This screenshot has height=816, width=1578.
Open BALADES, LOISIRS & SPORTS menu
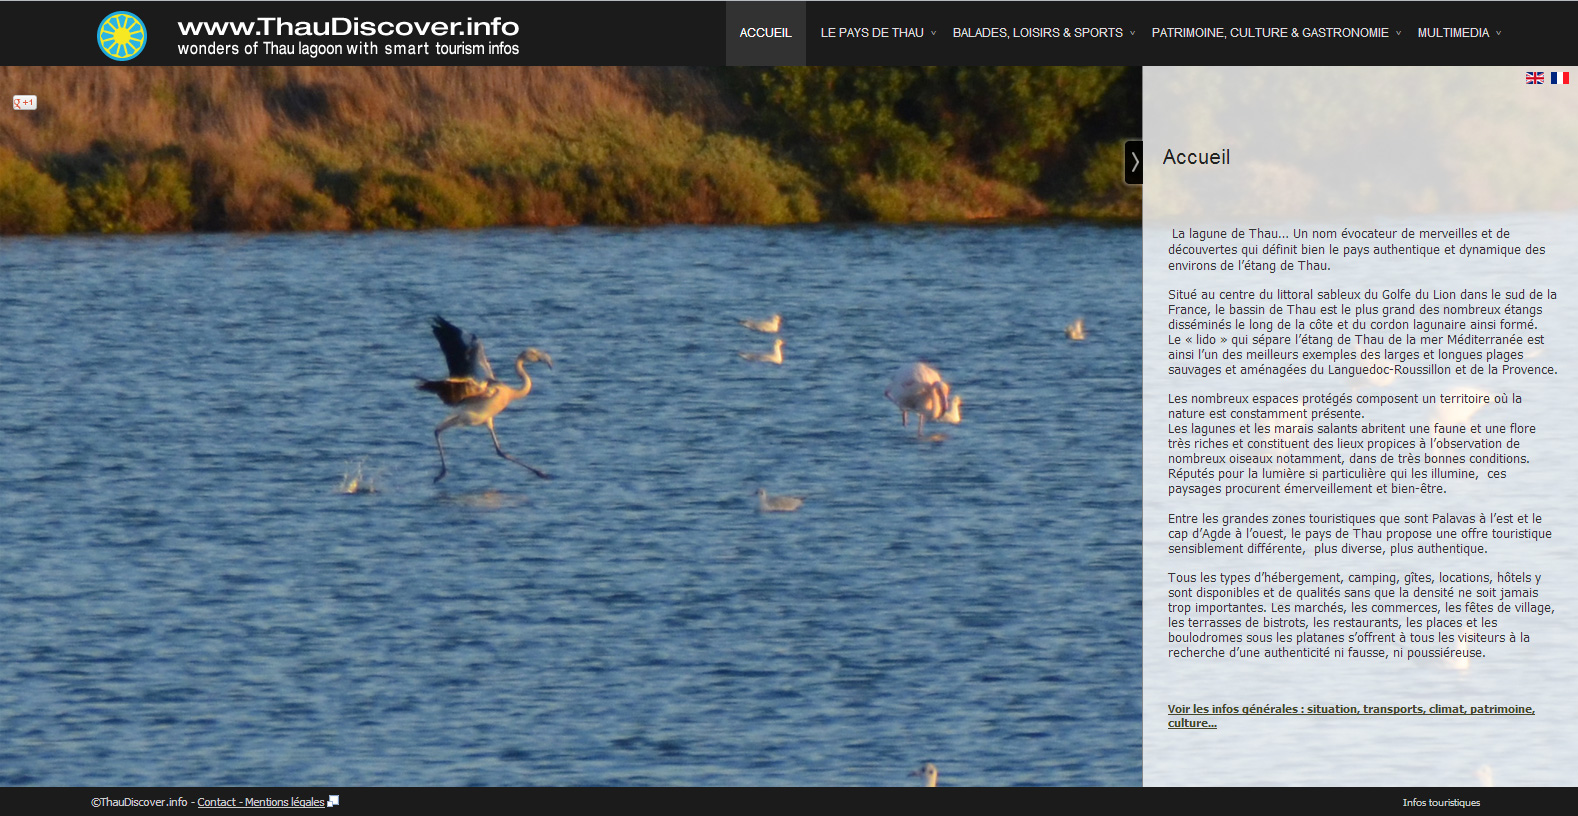click(x=1038, y=33)
